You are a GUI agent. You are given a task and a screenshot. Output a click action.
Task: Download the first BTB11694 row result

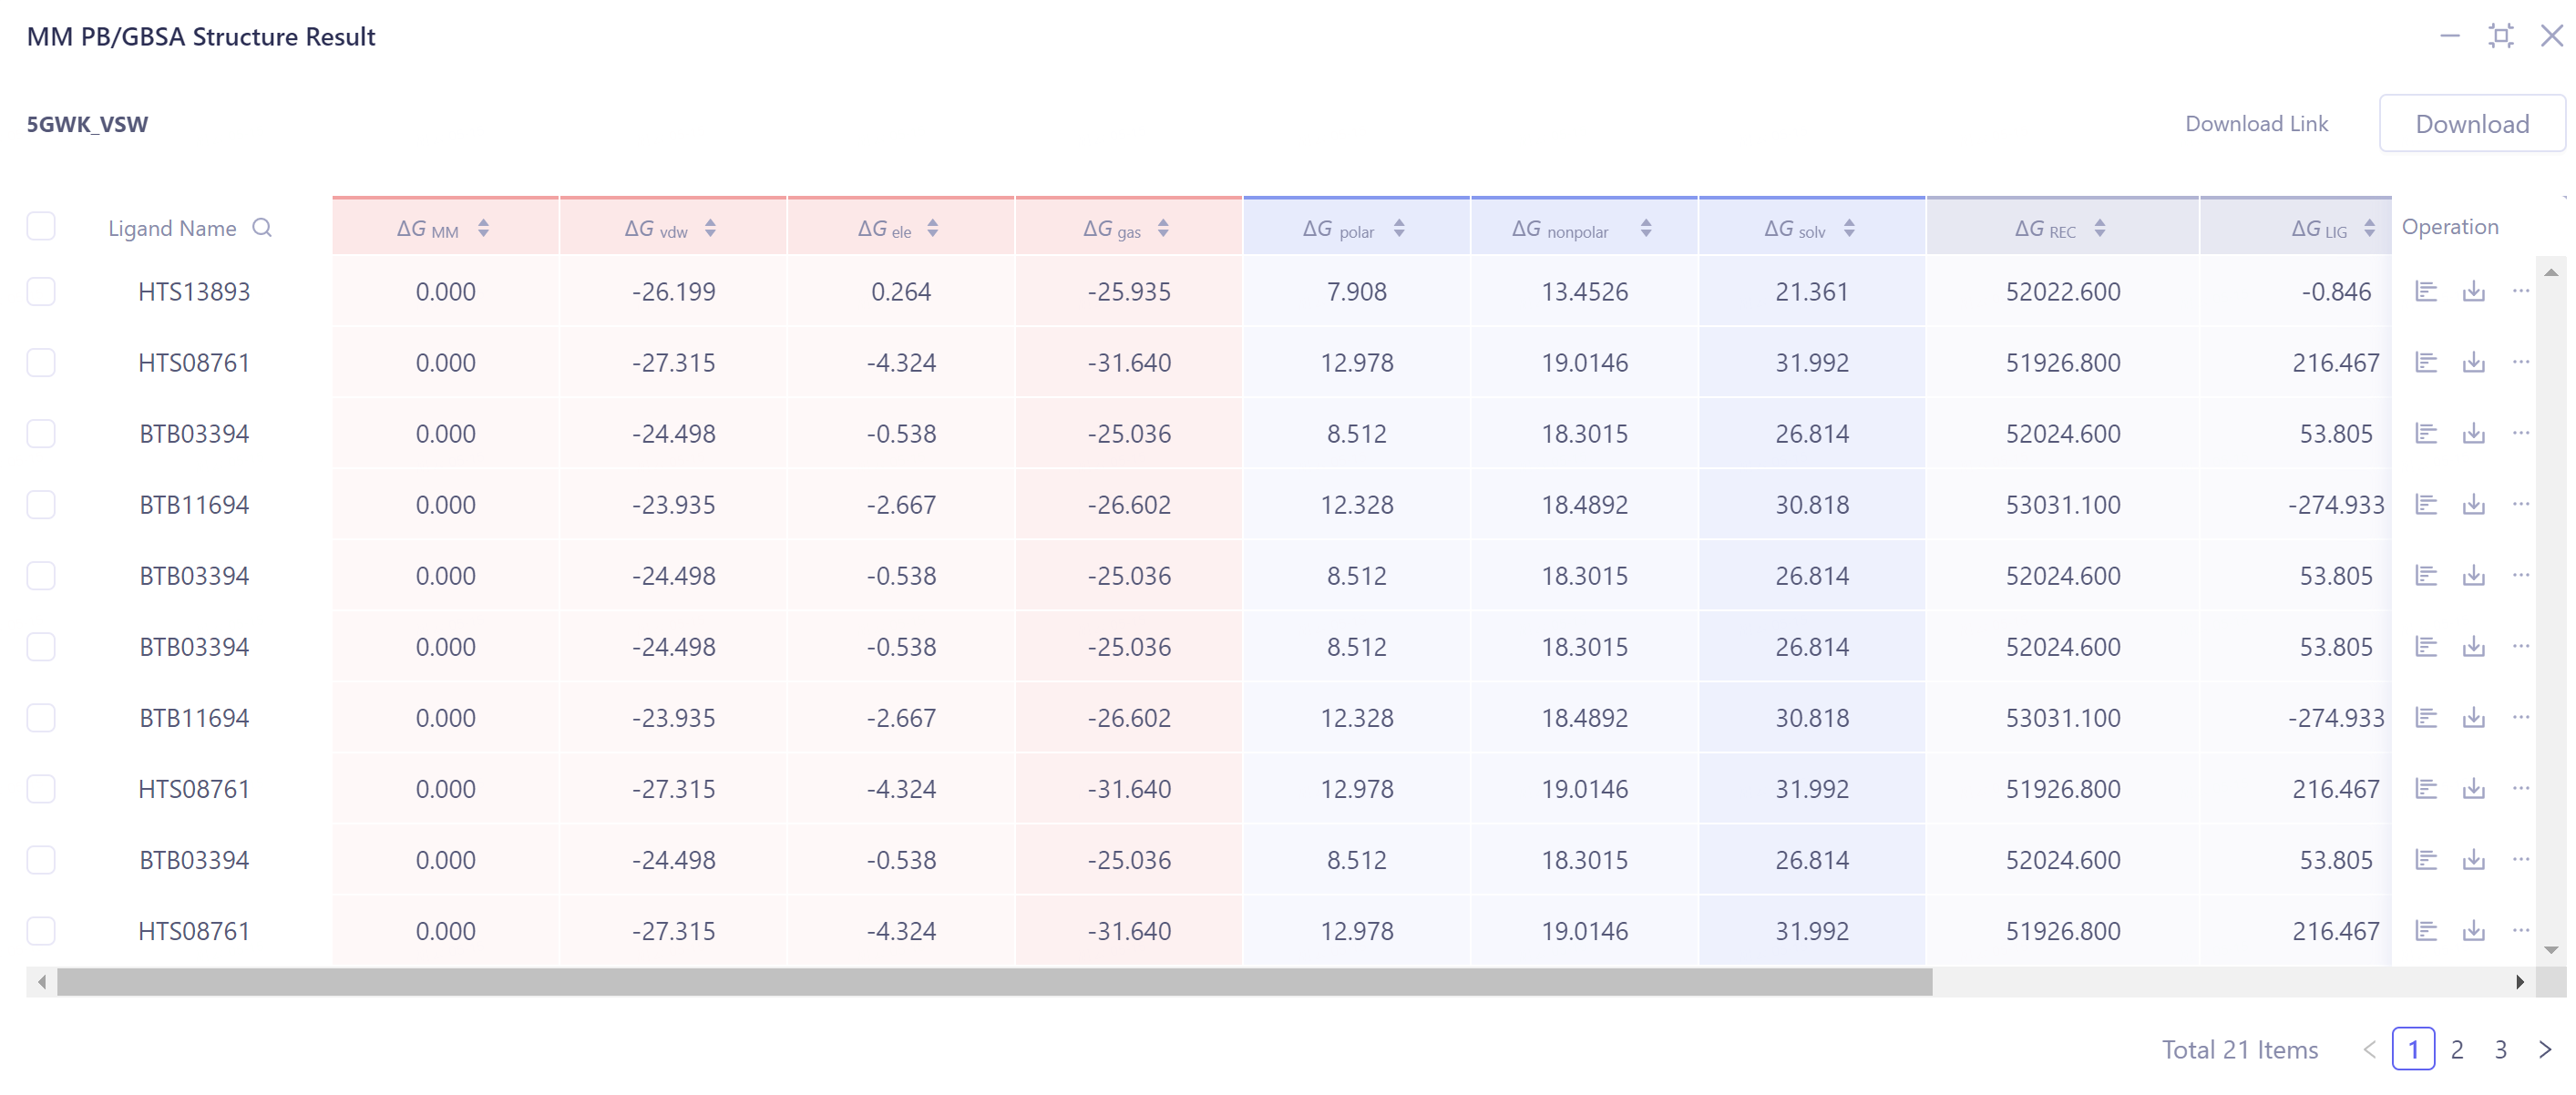click(2474, 504)
